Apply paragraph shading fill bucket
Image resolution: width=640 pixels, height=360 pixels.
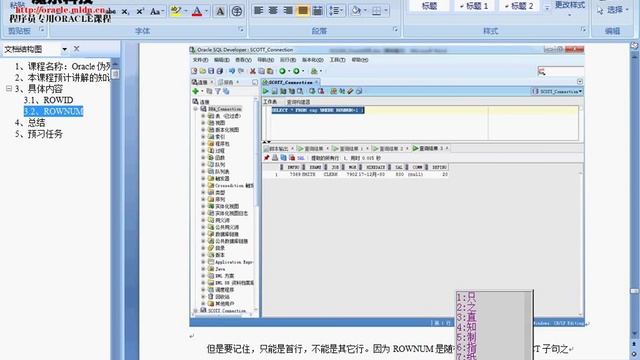[x=356, y=11]
